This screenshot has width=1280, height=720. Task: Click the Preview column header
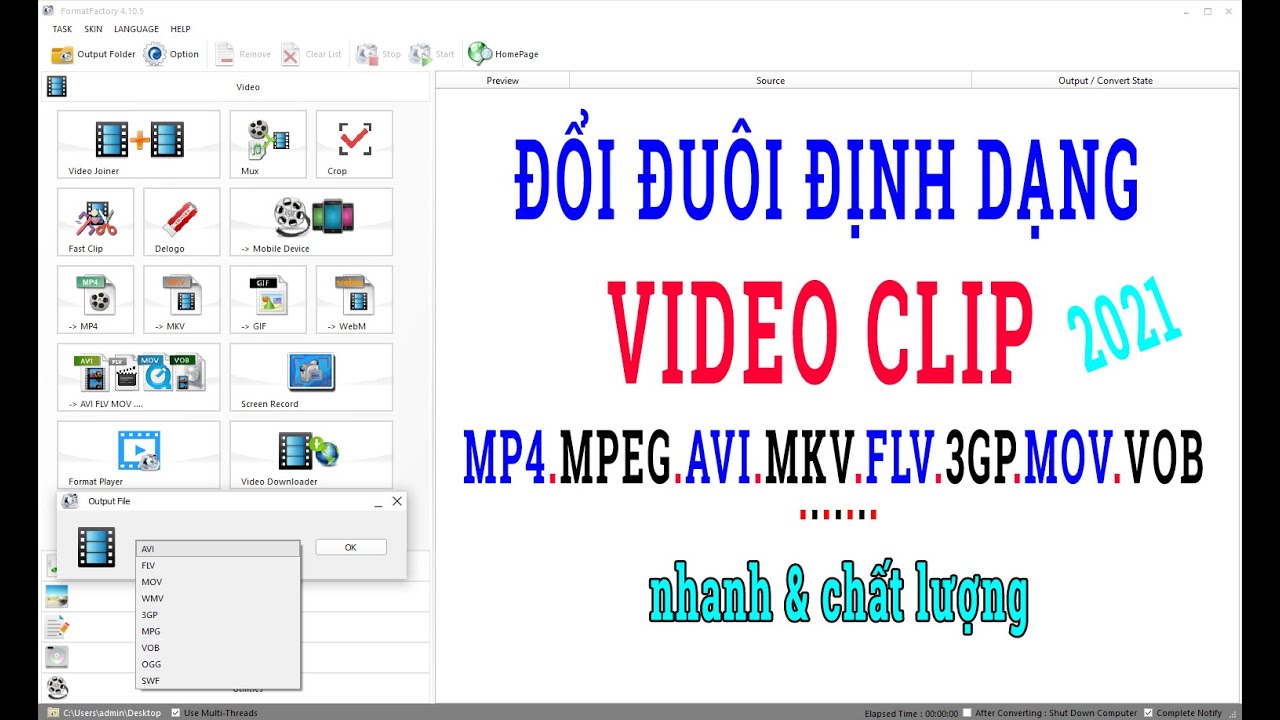[503, 81]
